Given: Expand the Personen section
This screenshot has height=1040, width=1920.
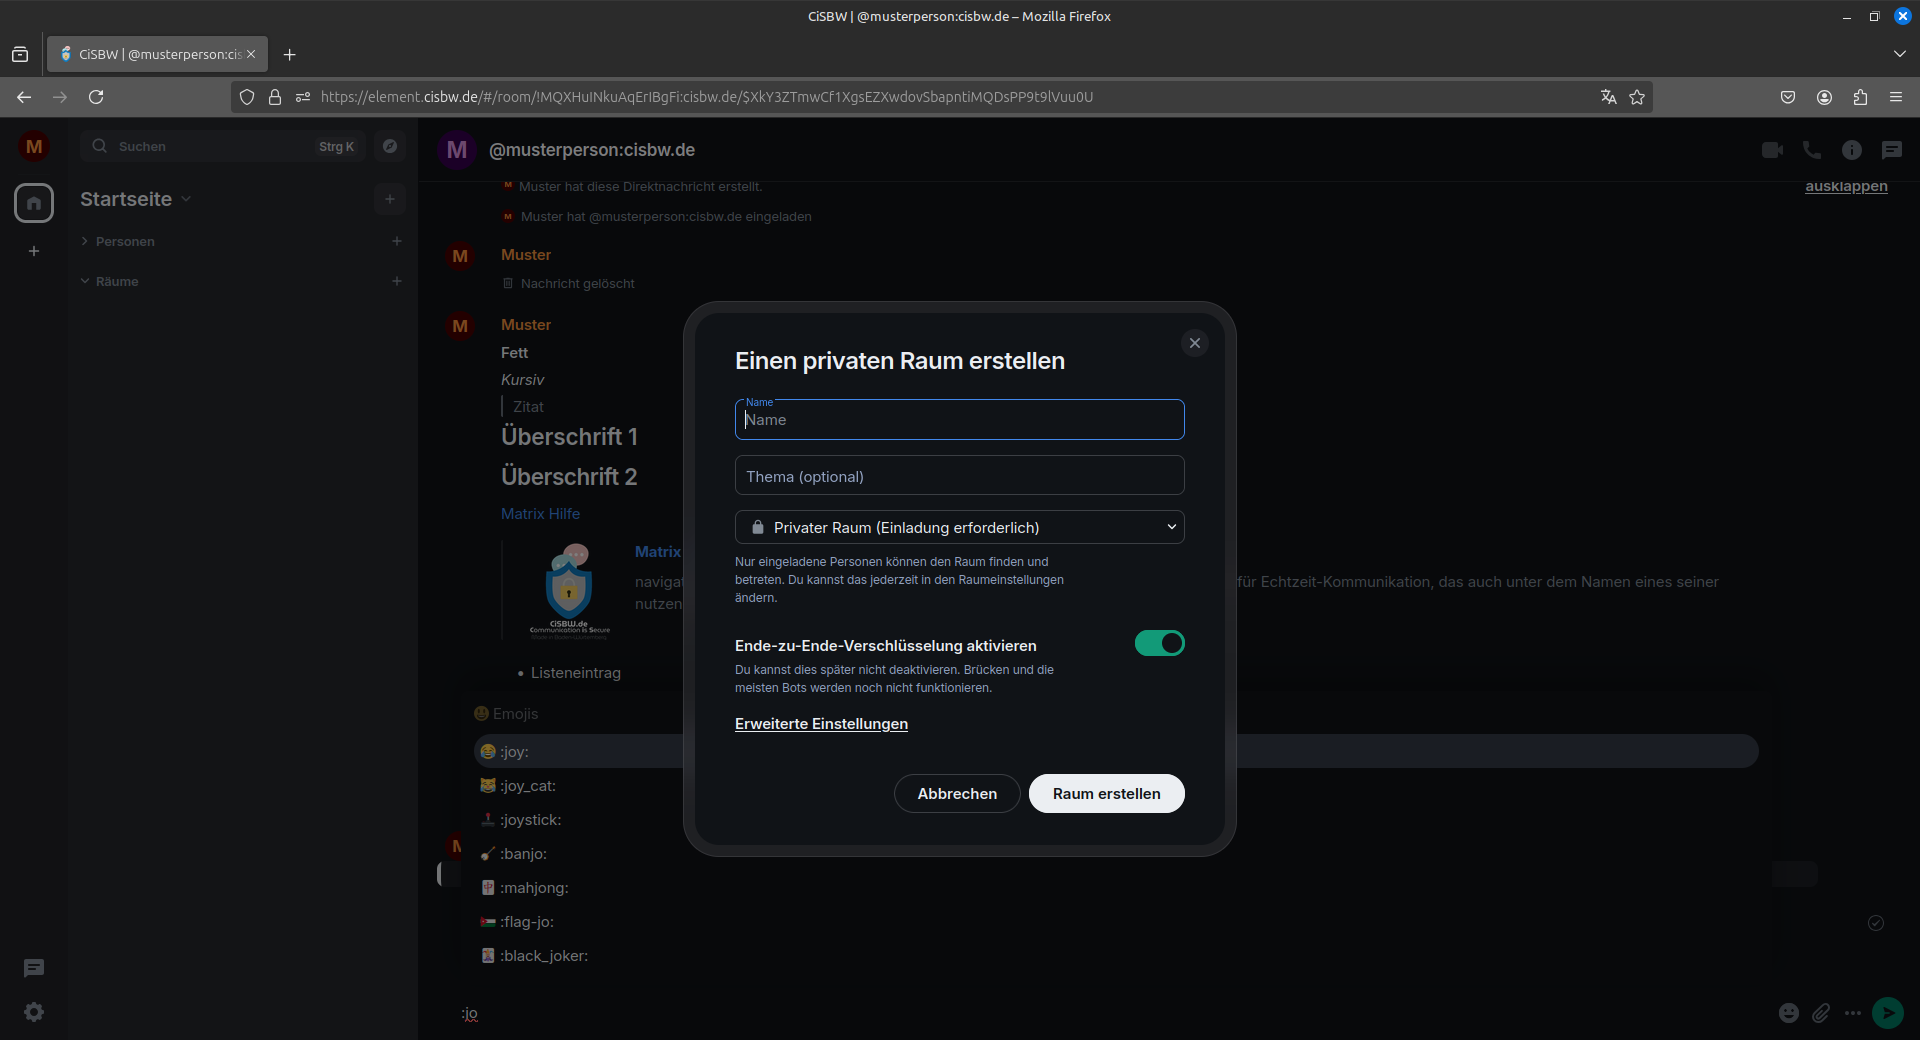Looking at the screenshot, I should [124, 242].
